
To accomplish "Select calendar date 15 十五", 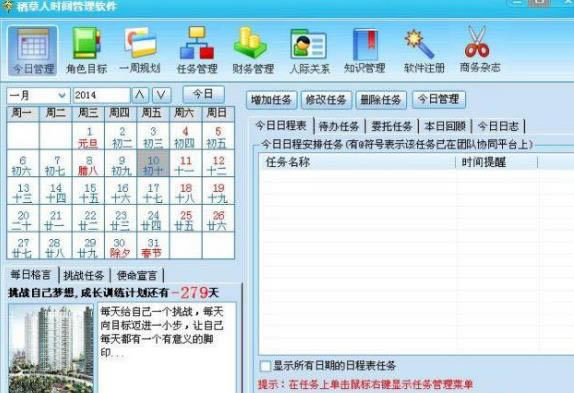I will 89,192.
